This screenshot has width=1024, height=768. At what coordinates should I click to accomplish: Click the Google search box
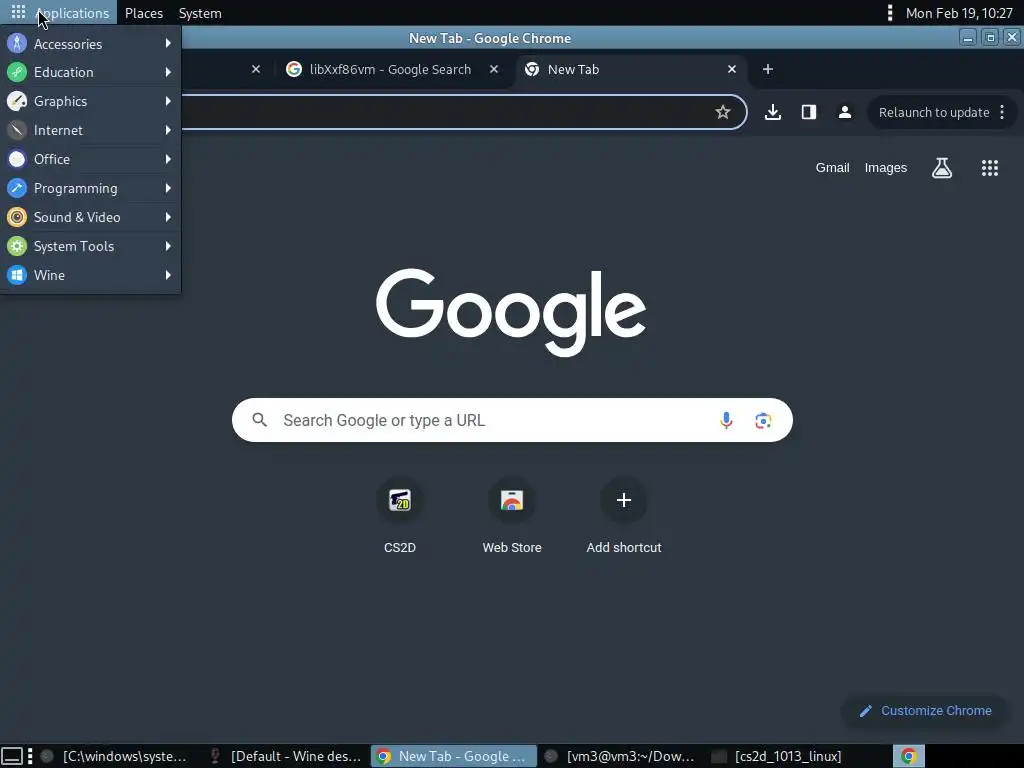[512, 420]
